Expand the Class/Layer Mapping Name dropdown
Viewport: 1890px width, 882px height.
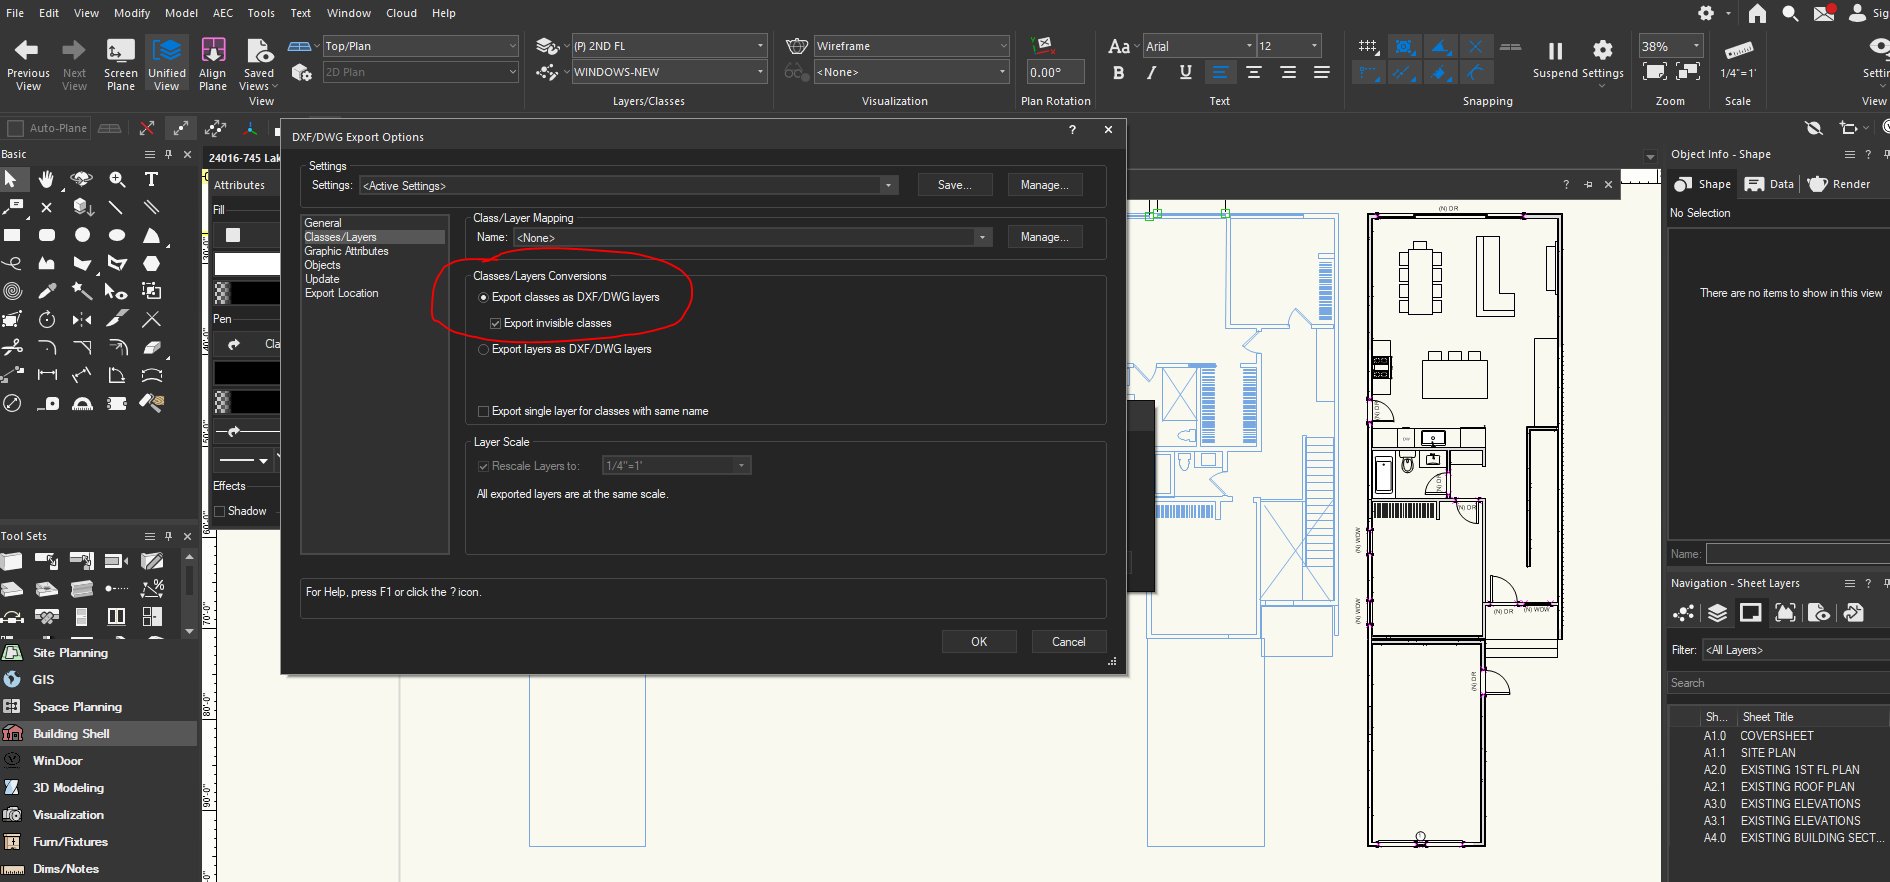tap(982, 238)
